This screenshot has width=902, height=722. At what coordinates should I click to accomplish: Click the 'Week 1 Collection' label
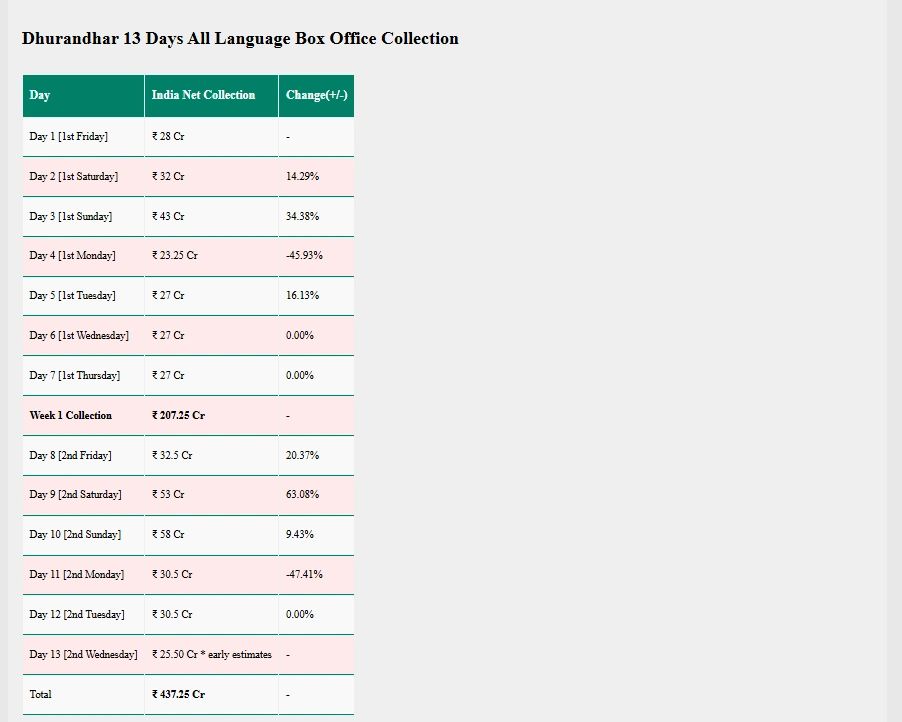click(70, 415)
